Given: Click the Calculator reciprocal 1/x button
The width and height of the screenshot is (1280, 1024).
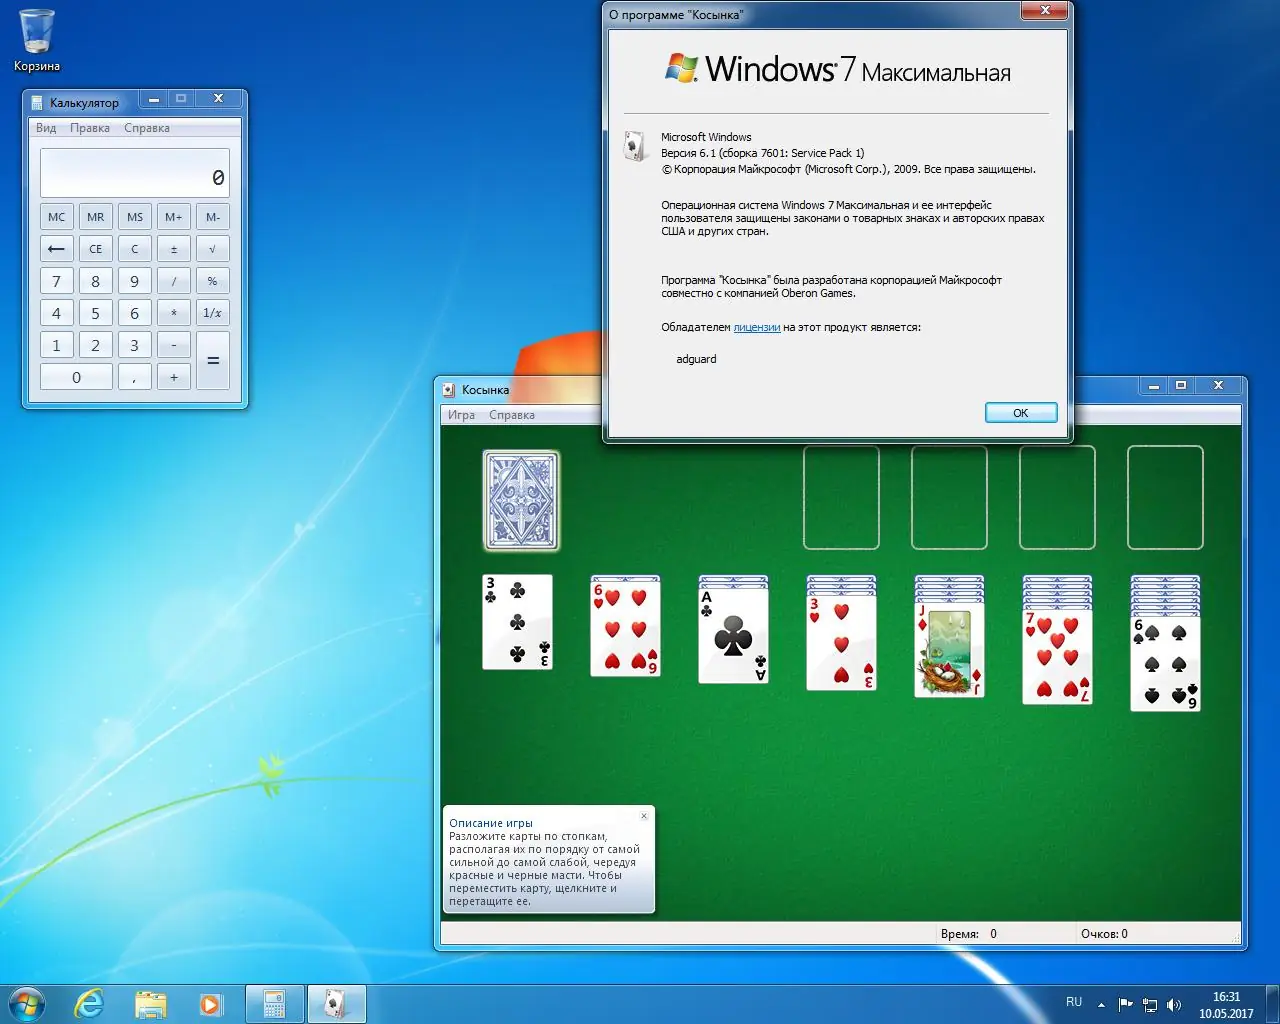Looking at the screenshot, I should [x=212, y=313].
